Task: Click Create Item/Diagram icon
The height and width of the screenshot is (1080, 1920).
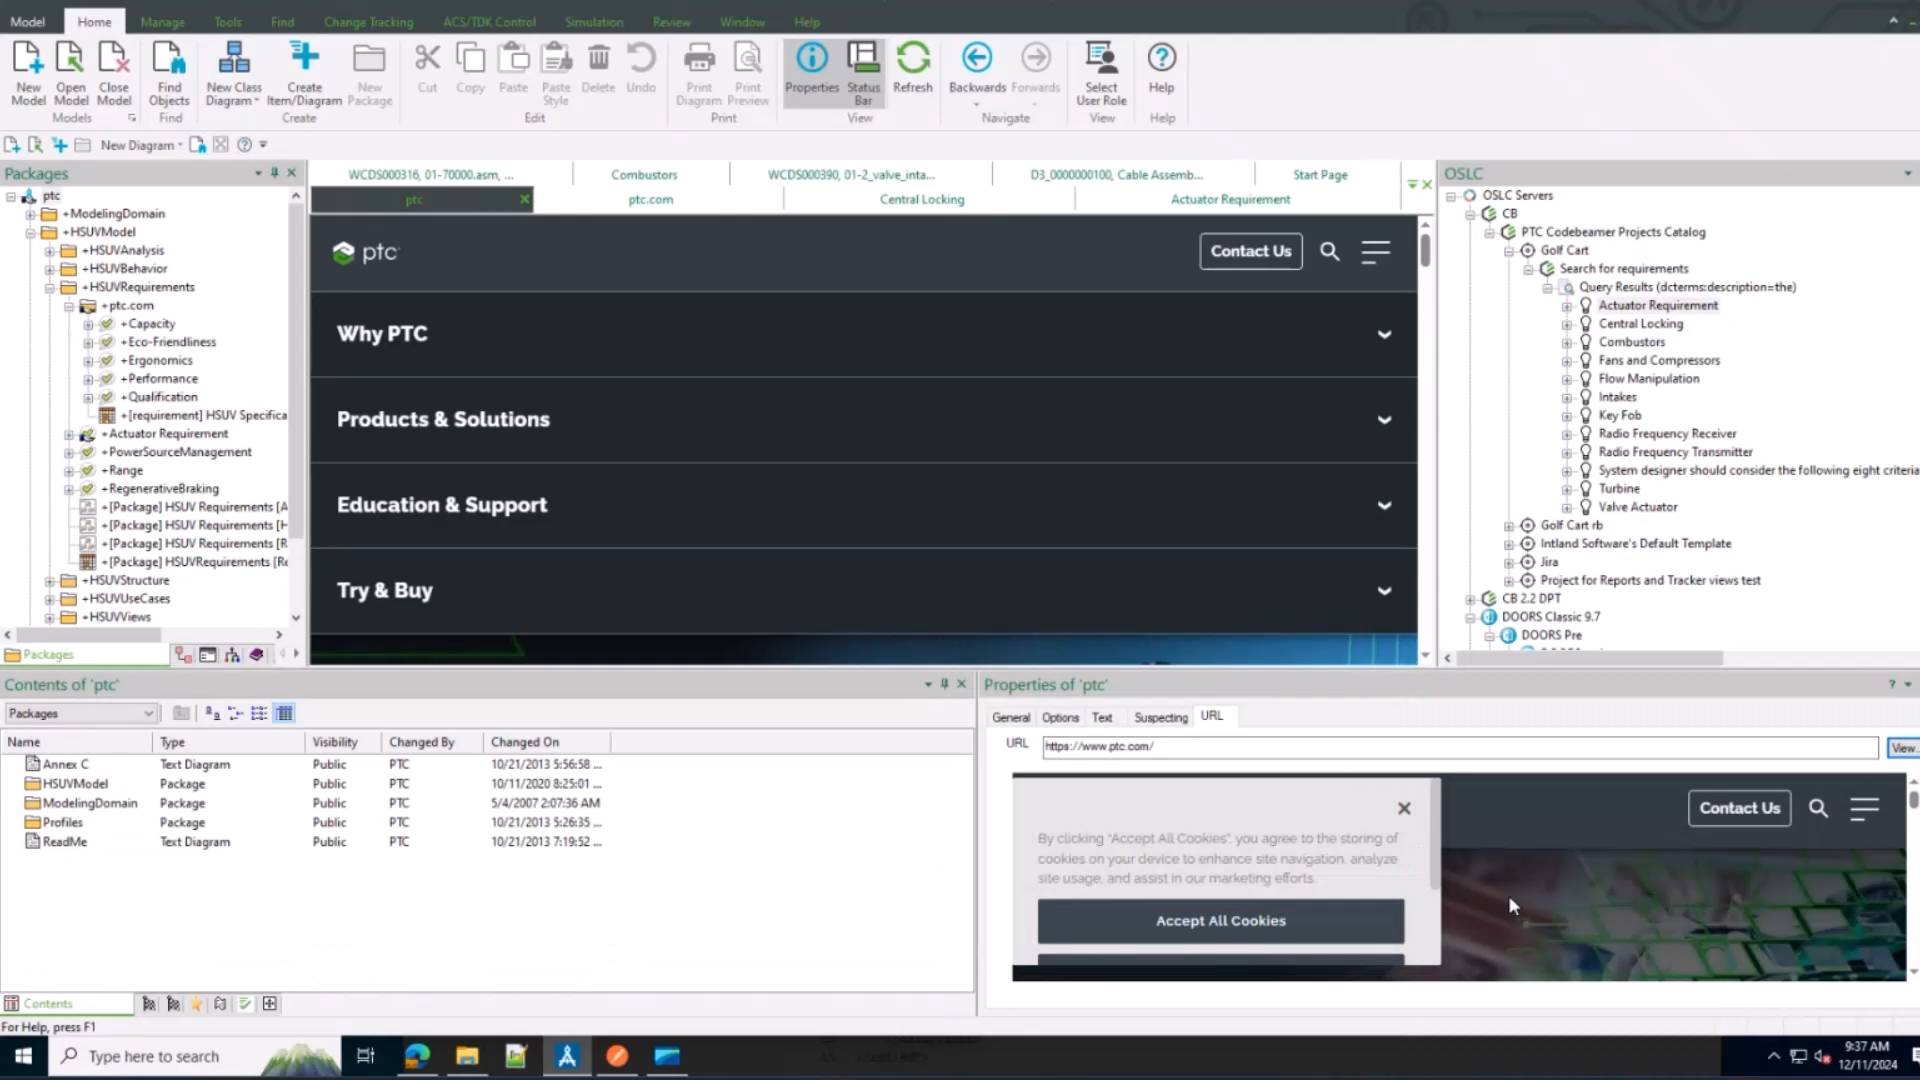Action: click(304, 73)
